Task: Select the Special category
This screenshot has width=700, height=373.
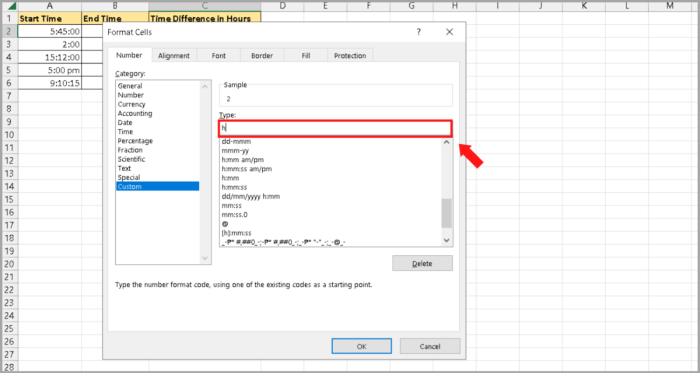Action: pos(157,177)
